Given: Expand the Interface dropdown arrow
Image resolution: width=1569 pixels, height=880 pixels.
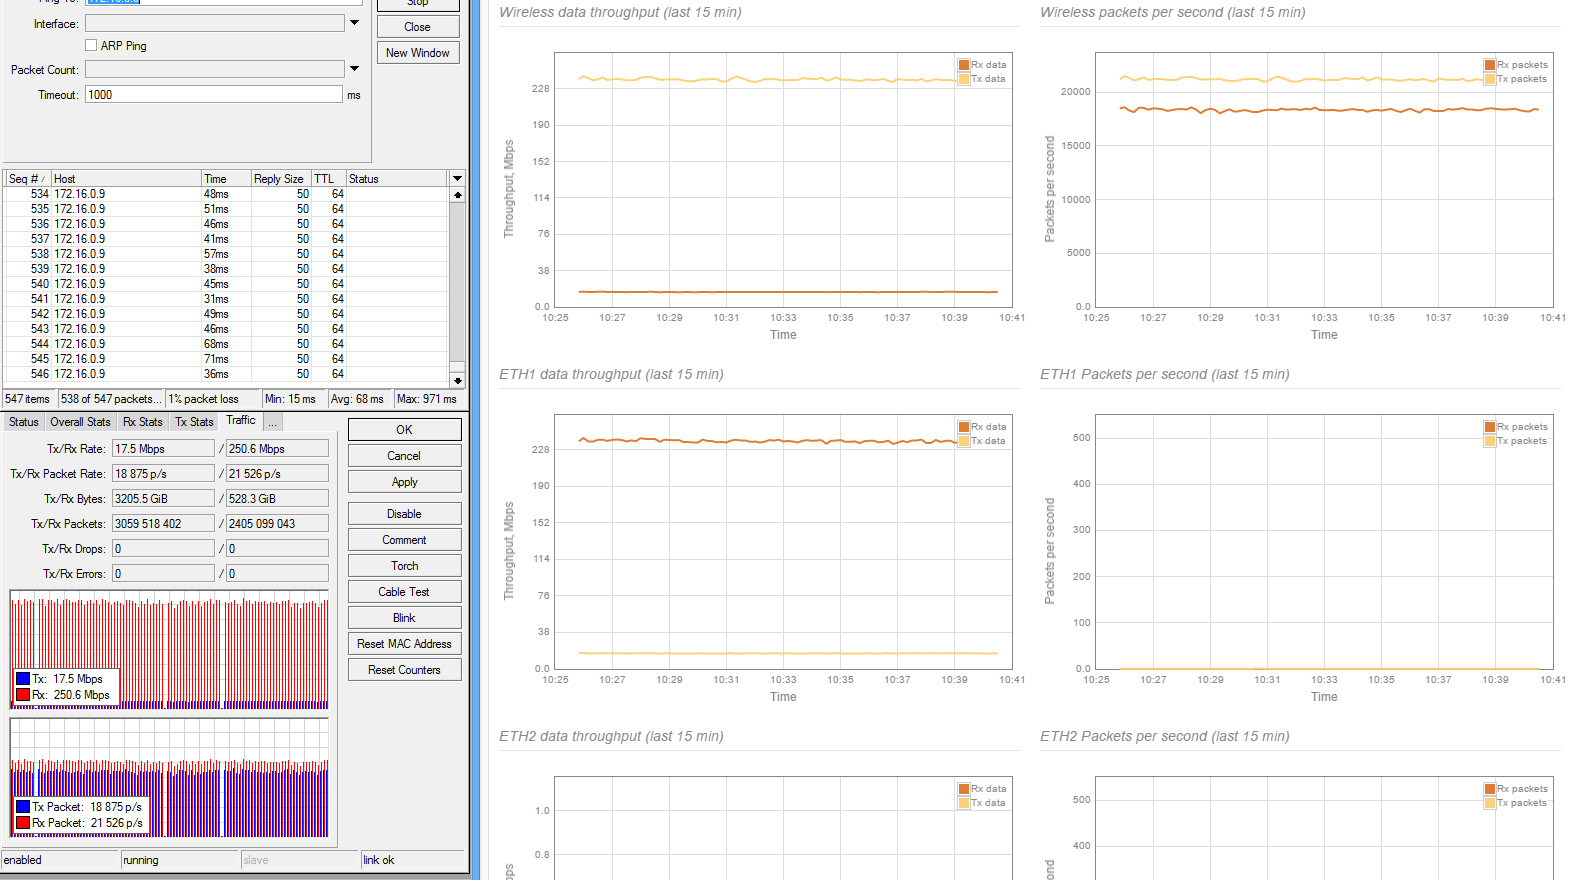Looking at the screenshot, I should tap(354, 23).
